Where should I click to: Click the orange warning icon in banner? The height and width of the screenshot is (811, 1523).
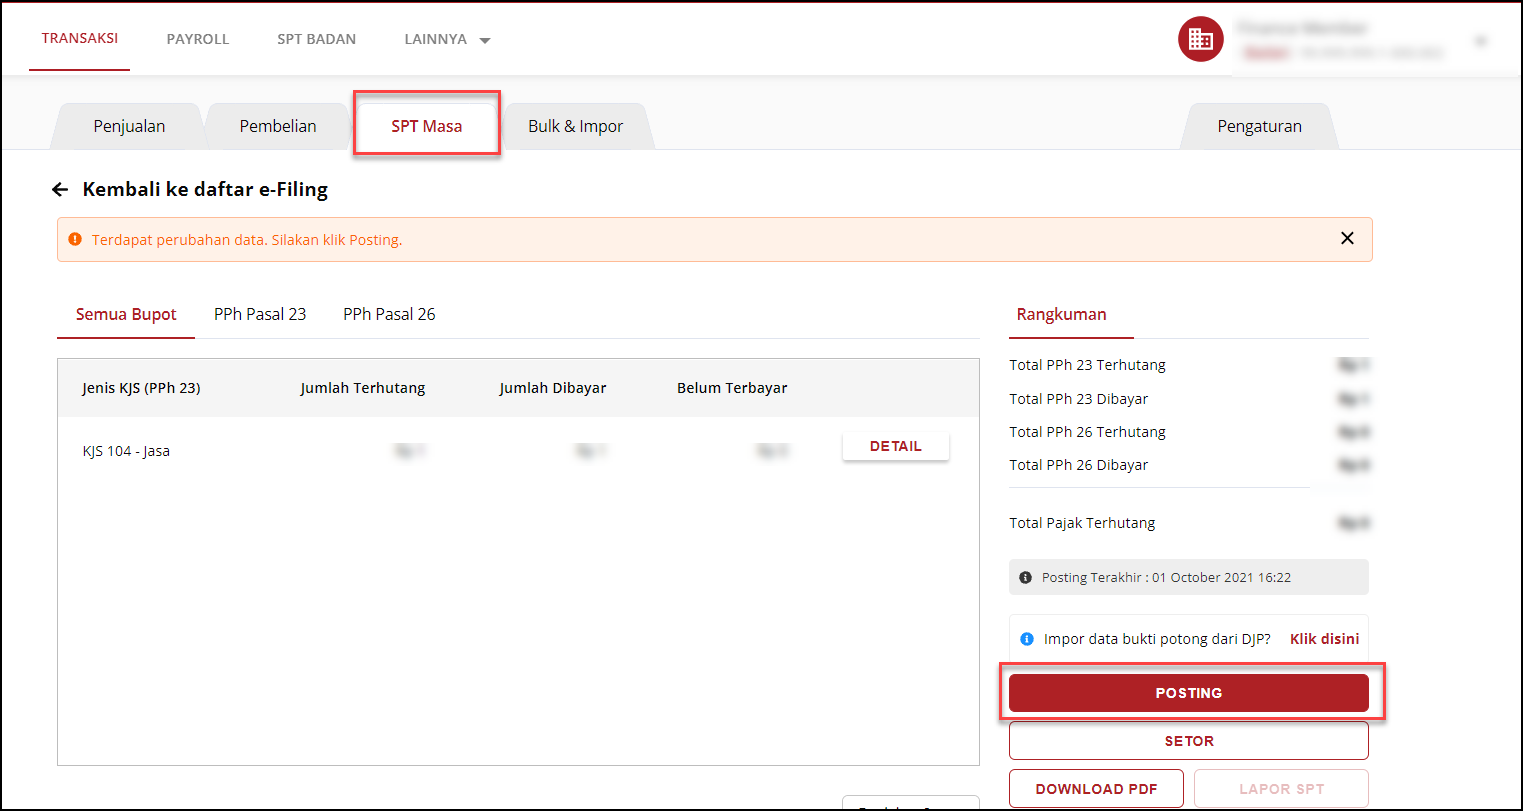tap(75, 240)
